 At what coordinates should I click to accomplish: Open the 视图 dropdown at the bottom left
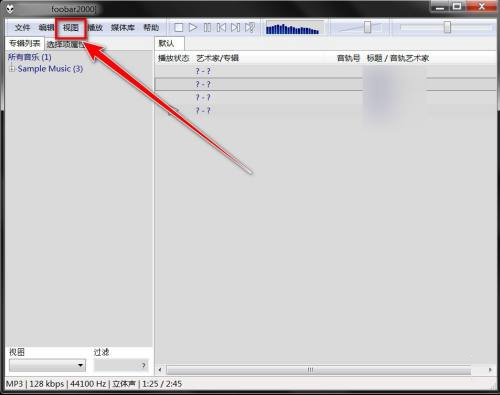pos(47,365)
